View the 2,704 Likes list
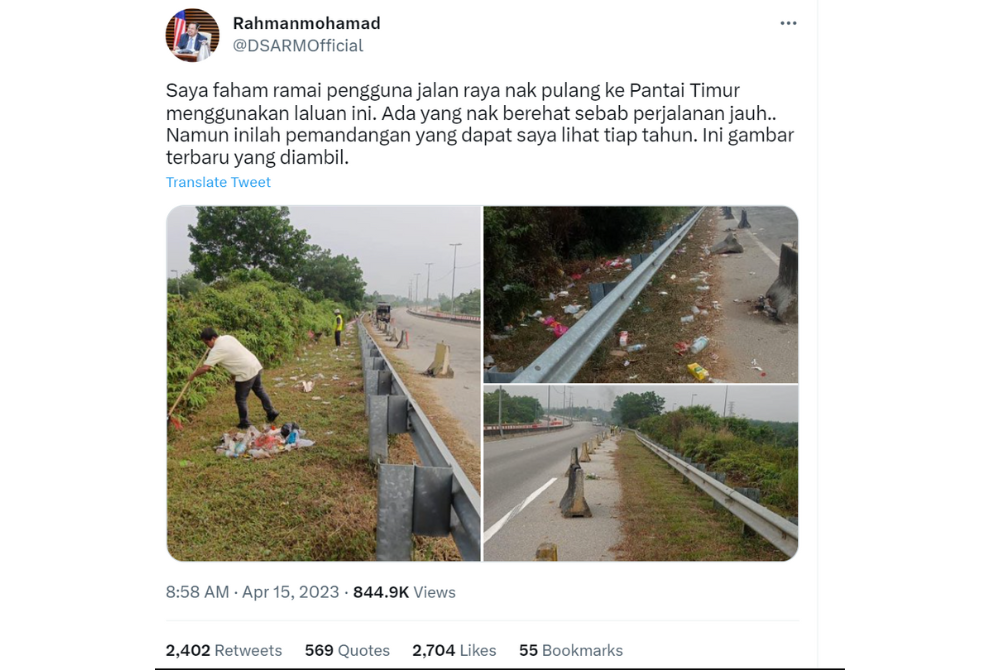This screenshot has width=1000, height=670. pyautogui.click(x=454, y=650)
